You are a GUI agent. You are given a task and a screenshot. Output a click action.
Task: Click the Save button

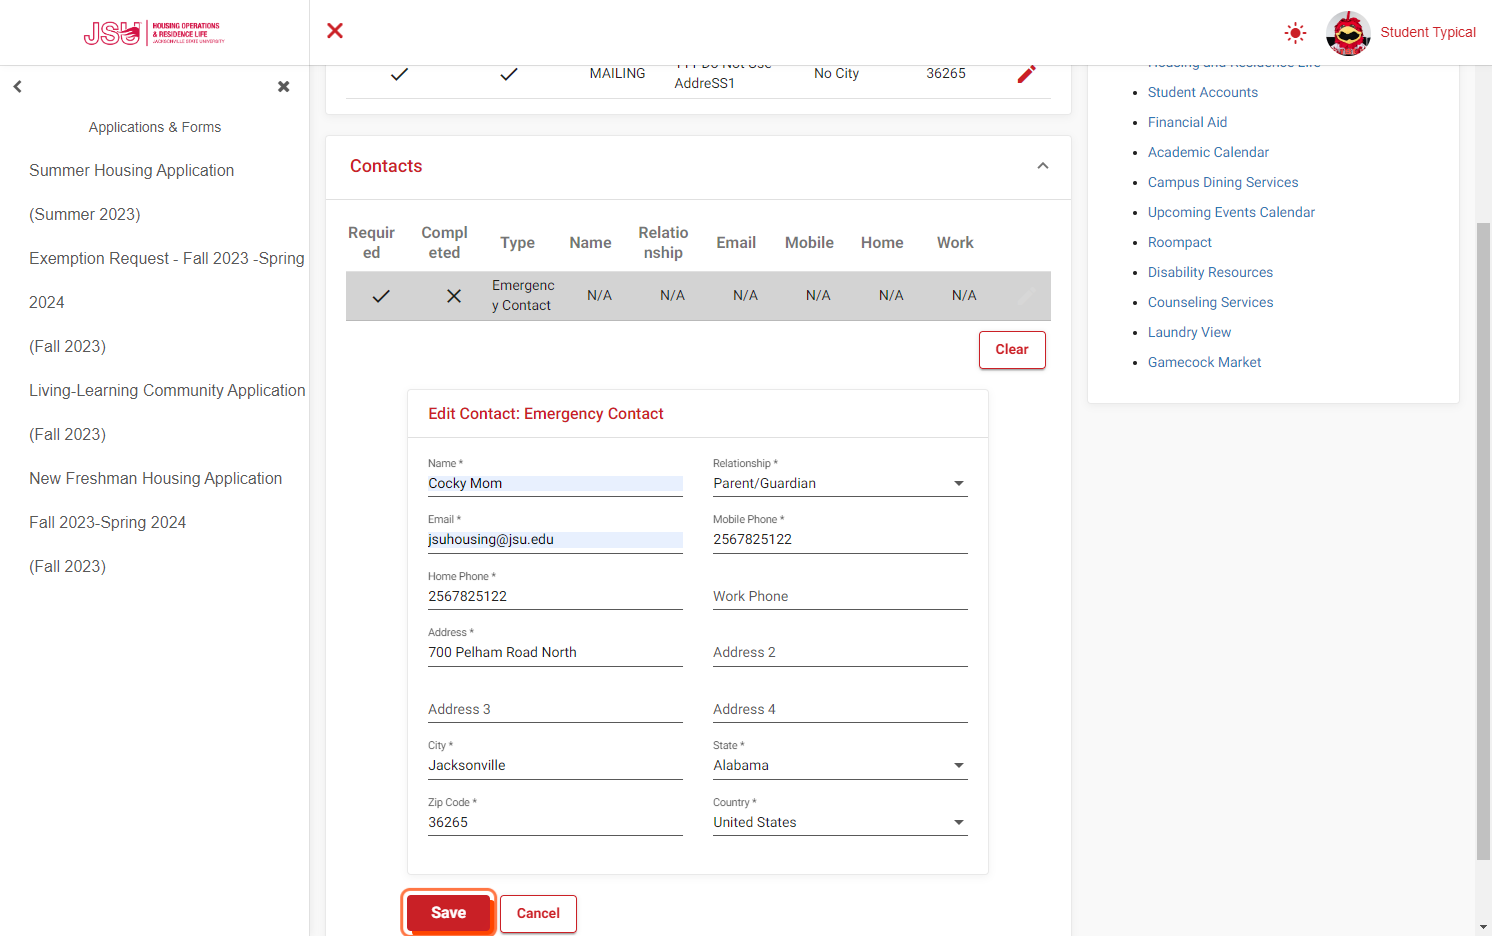[449, 913]
